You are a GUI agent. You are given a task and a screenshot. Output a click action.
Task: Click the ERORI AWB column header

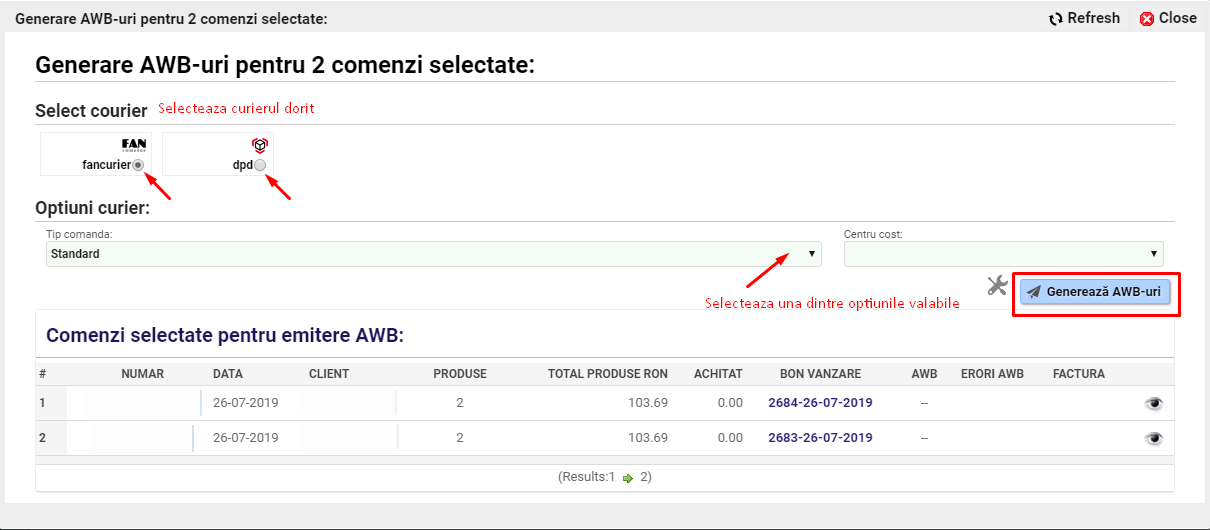tap(992, 374)
